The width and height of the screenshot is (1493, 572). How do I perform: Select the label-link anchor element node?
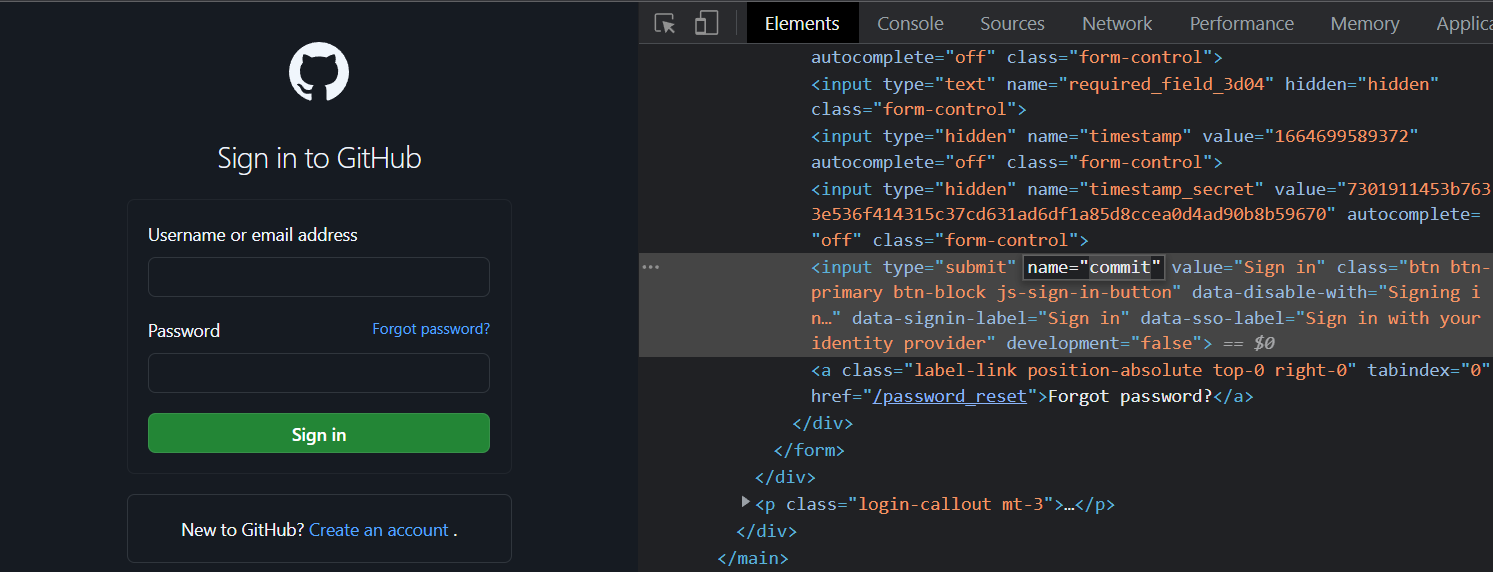coord(1151,383)
